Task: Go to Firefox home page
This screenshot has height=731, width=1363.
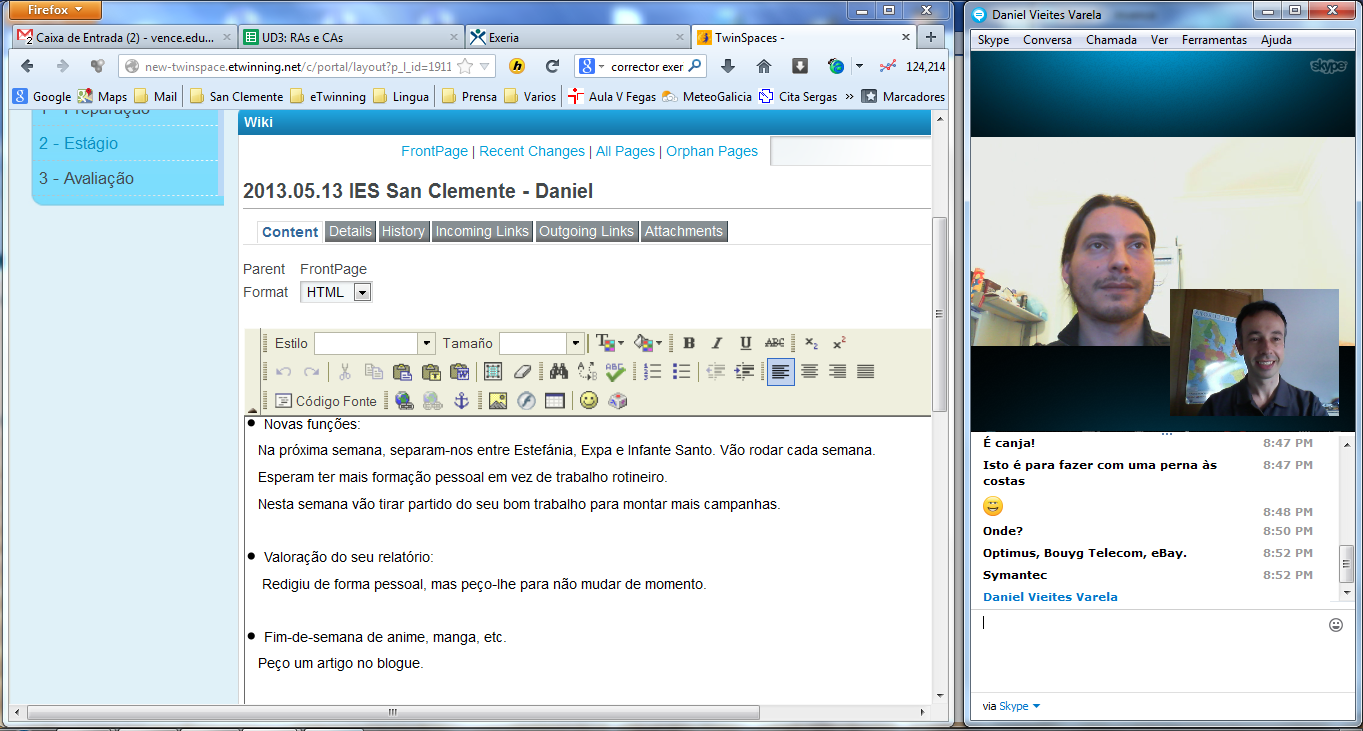Action: pyautogui.click(x=764, y=67)
